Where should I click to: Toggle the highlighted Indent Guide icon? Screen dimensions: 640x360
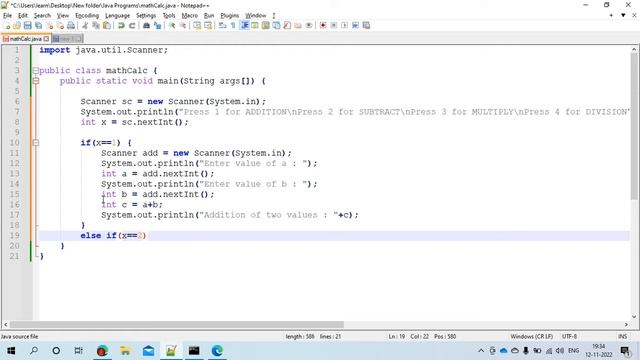click(x=244, y=25)
